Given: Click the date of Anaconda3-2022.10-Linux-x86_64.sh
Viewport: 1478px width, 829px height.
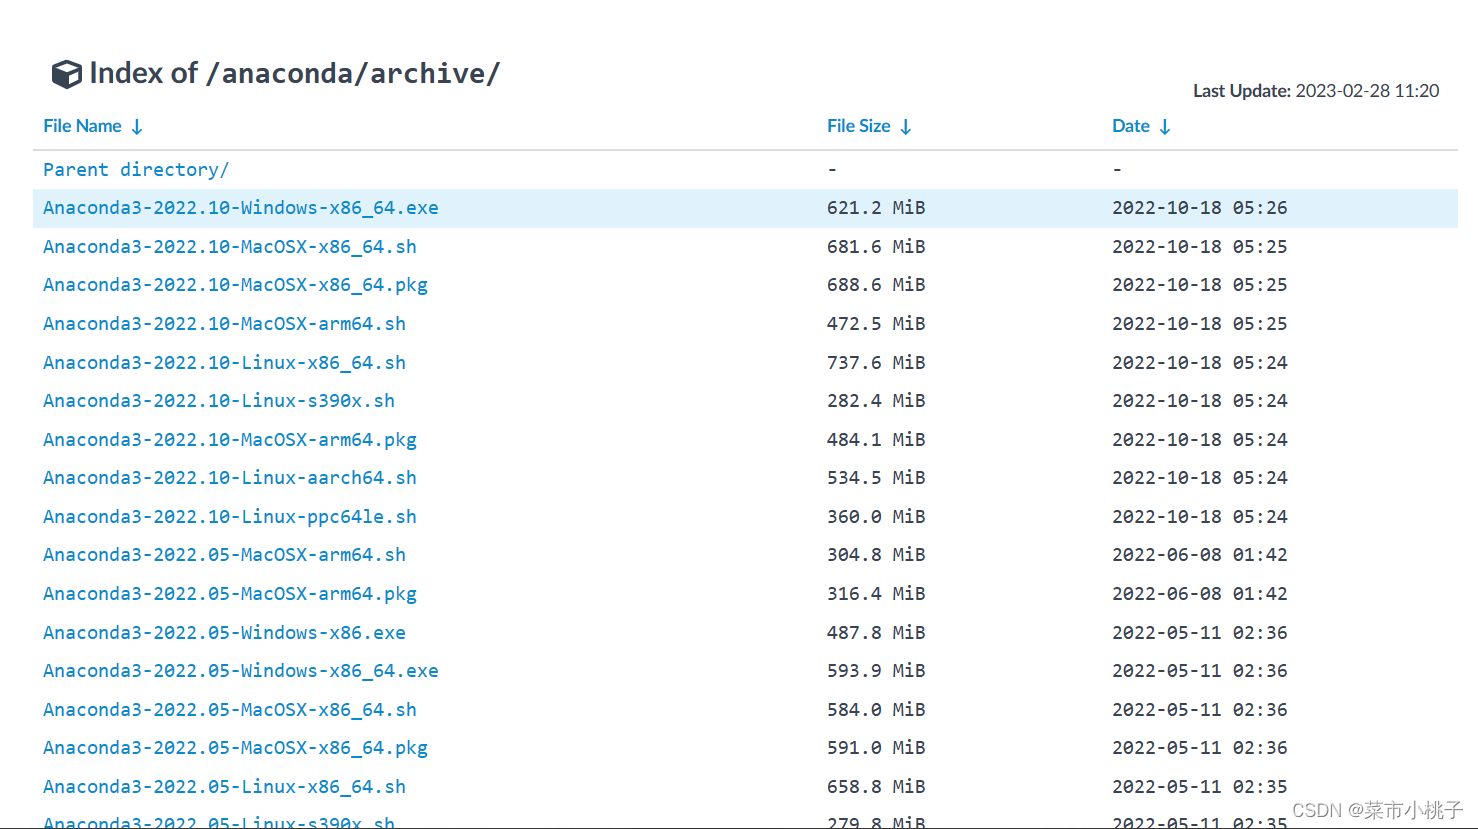Looking at the screenshot, I should (x=1200, y=363).
